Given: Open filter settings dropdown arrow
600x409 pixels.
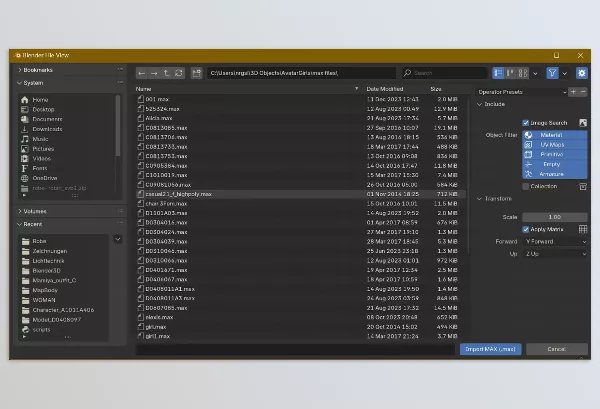Looking at the screenshot, I should [x=565, y=73].
